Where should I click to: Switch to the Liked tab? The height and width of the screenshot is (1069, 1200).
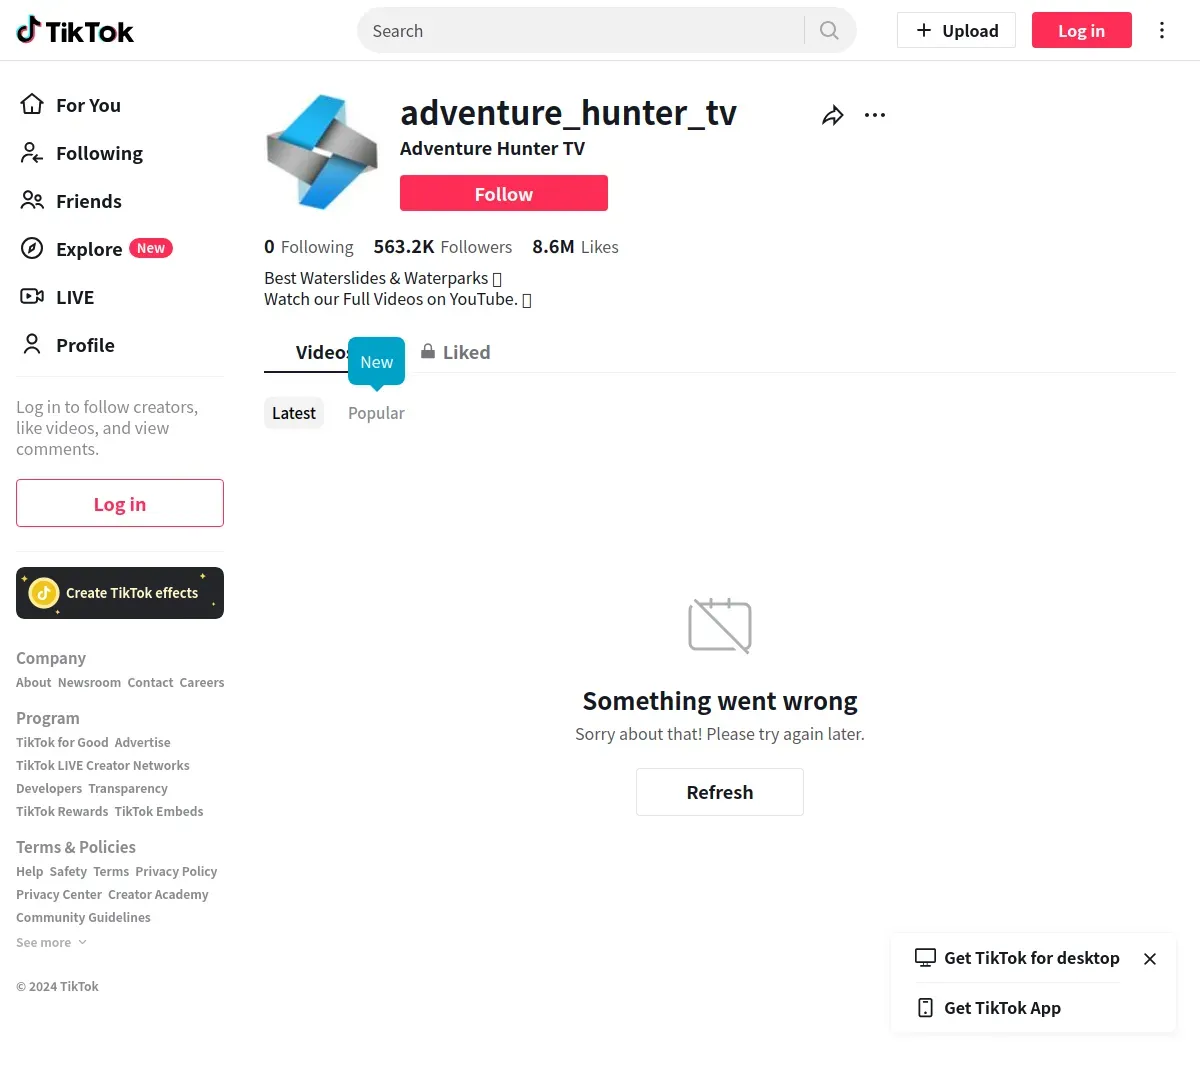tap(455, 352)
